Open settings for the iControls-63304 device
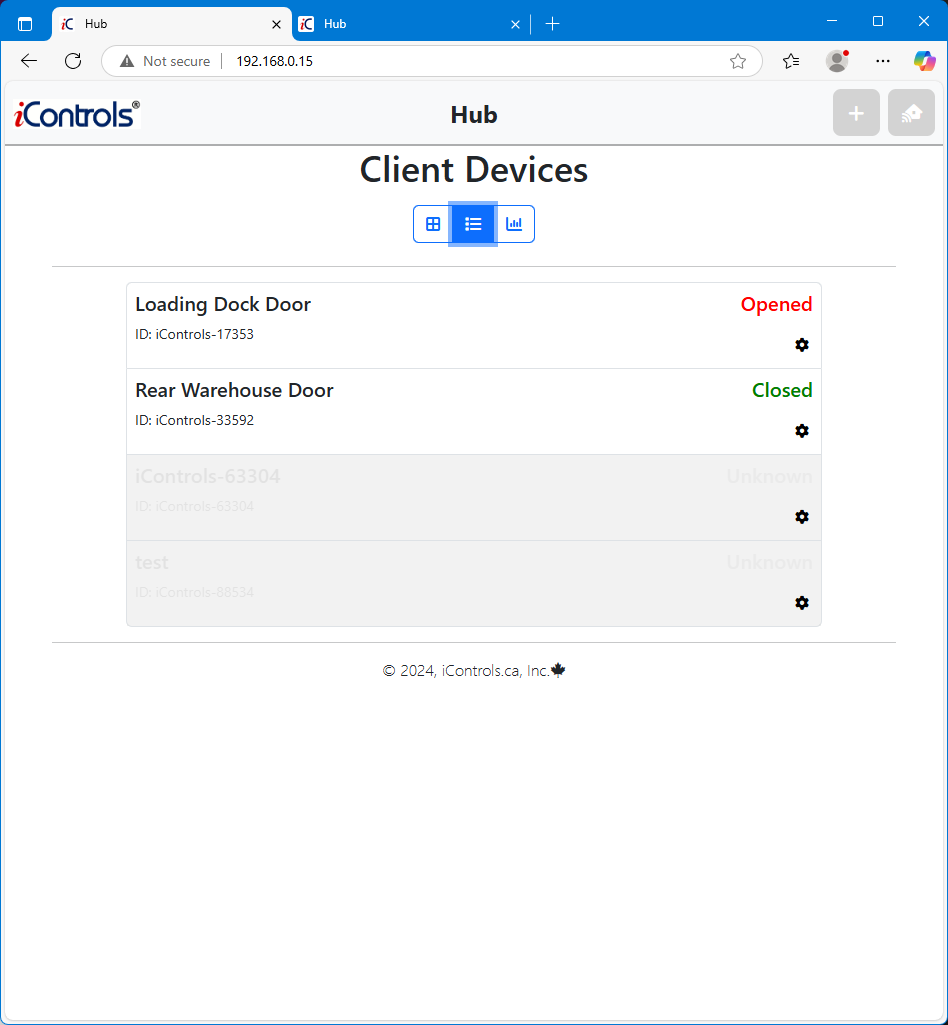Viewport: 948px width, 1025px height. coord(802,517)
